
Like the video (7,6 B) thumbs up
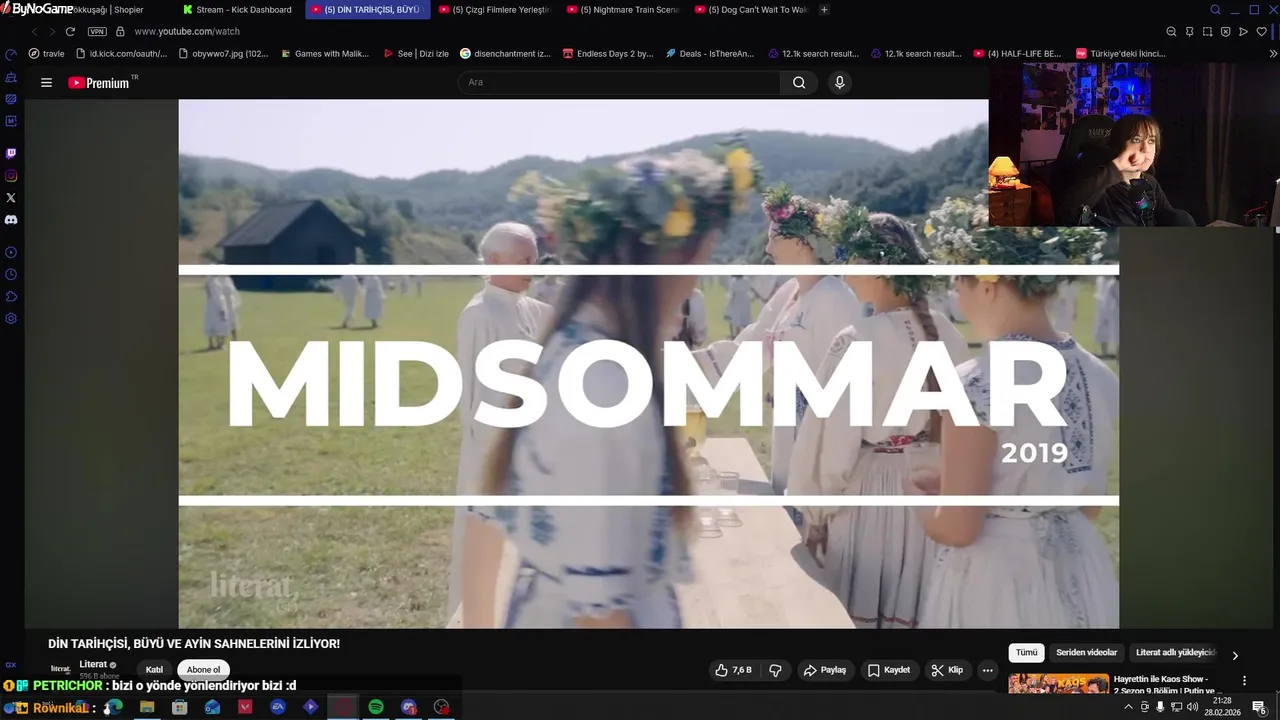tap(733, 670)
